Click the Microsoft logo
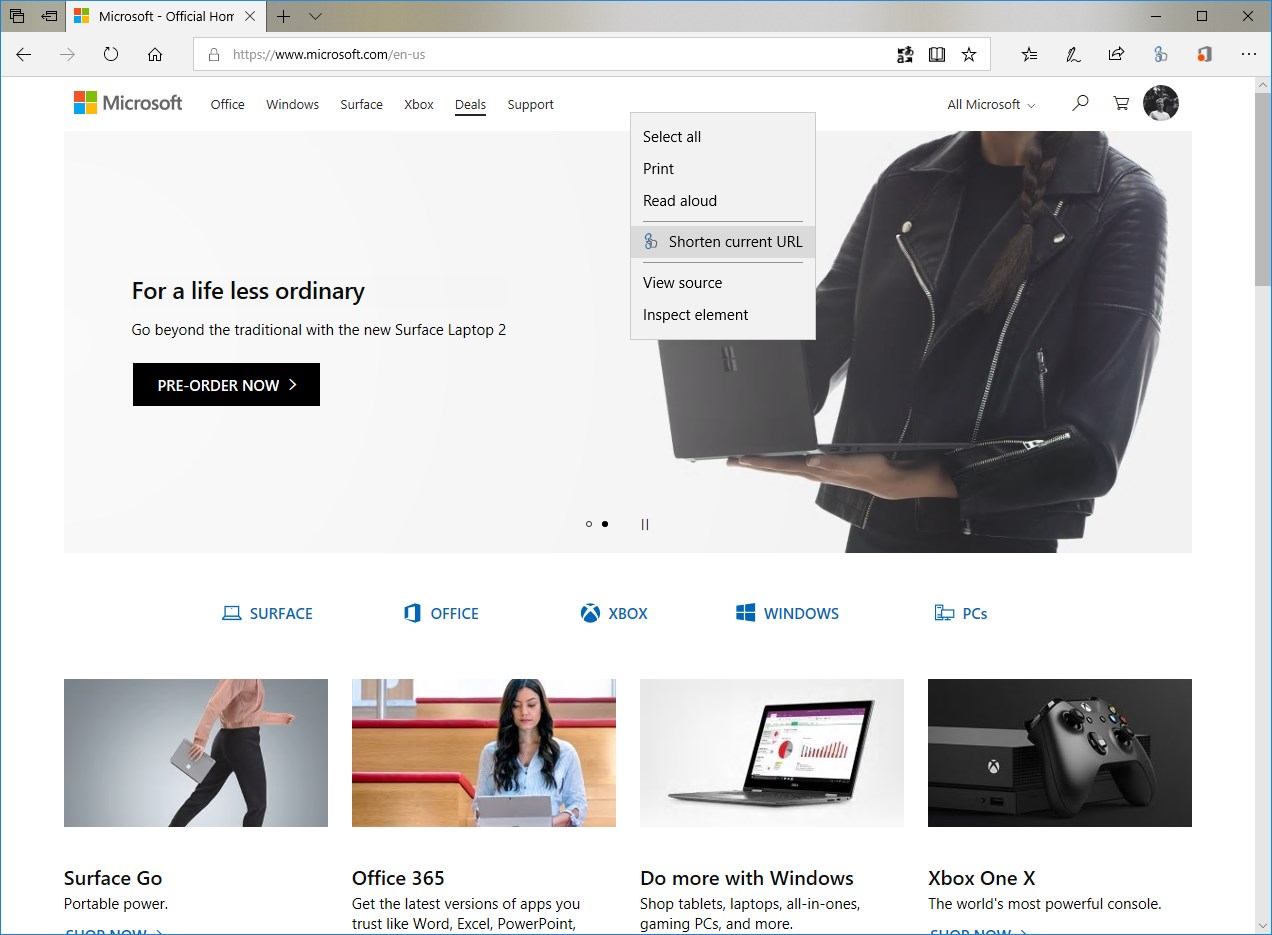1272x935 pixels. point(128,103)
